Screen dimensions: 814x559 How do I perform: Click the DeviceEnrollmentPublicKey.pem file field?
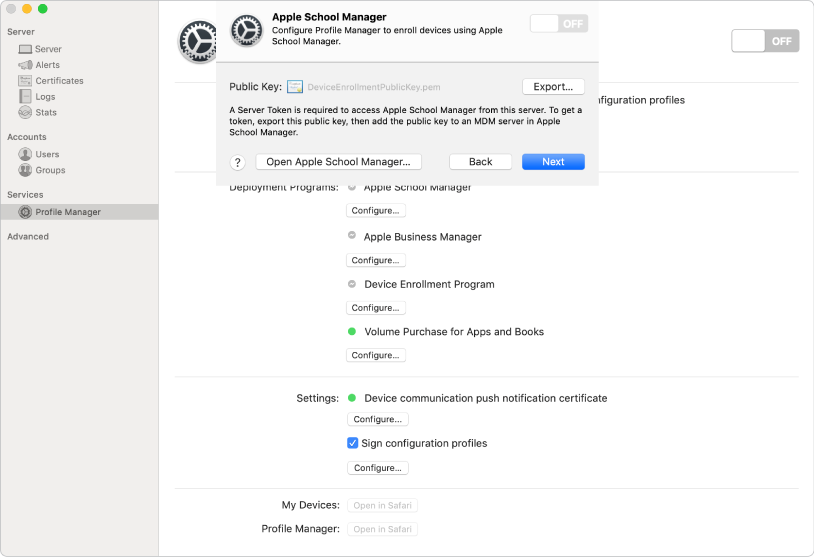(x=368, y=88)
